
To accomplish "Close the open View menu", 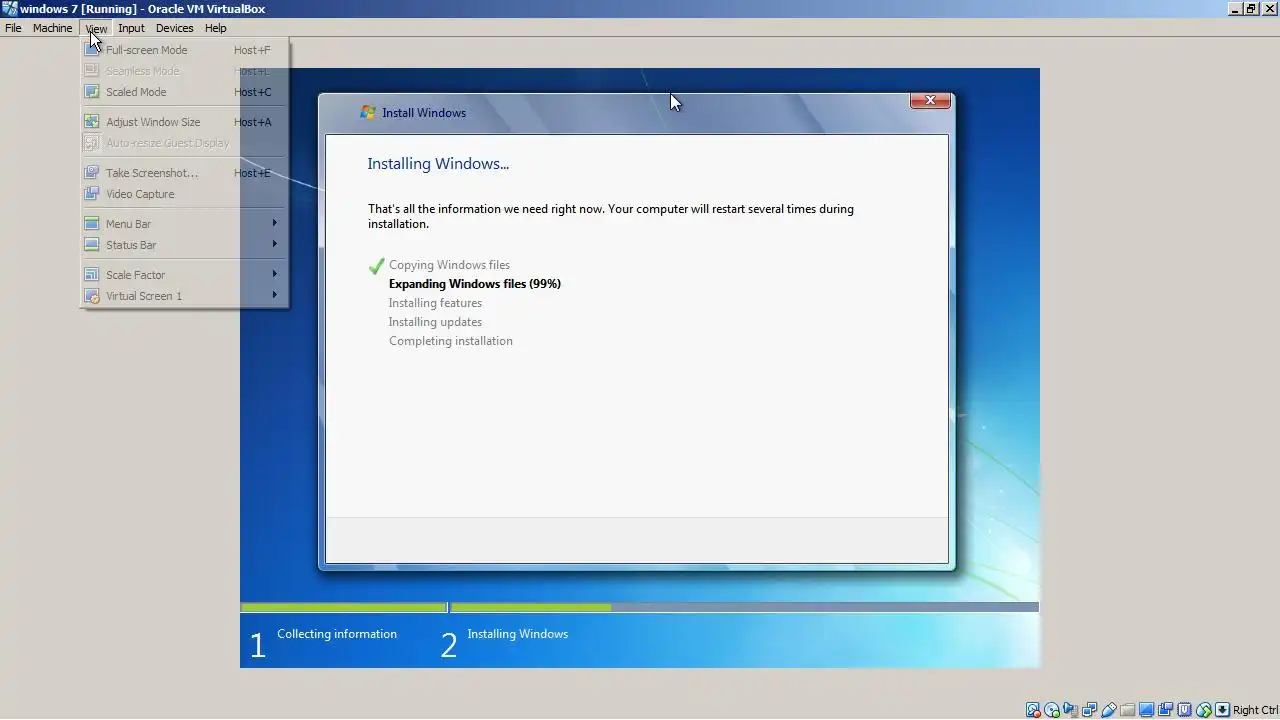I will point(96,28).
